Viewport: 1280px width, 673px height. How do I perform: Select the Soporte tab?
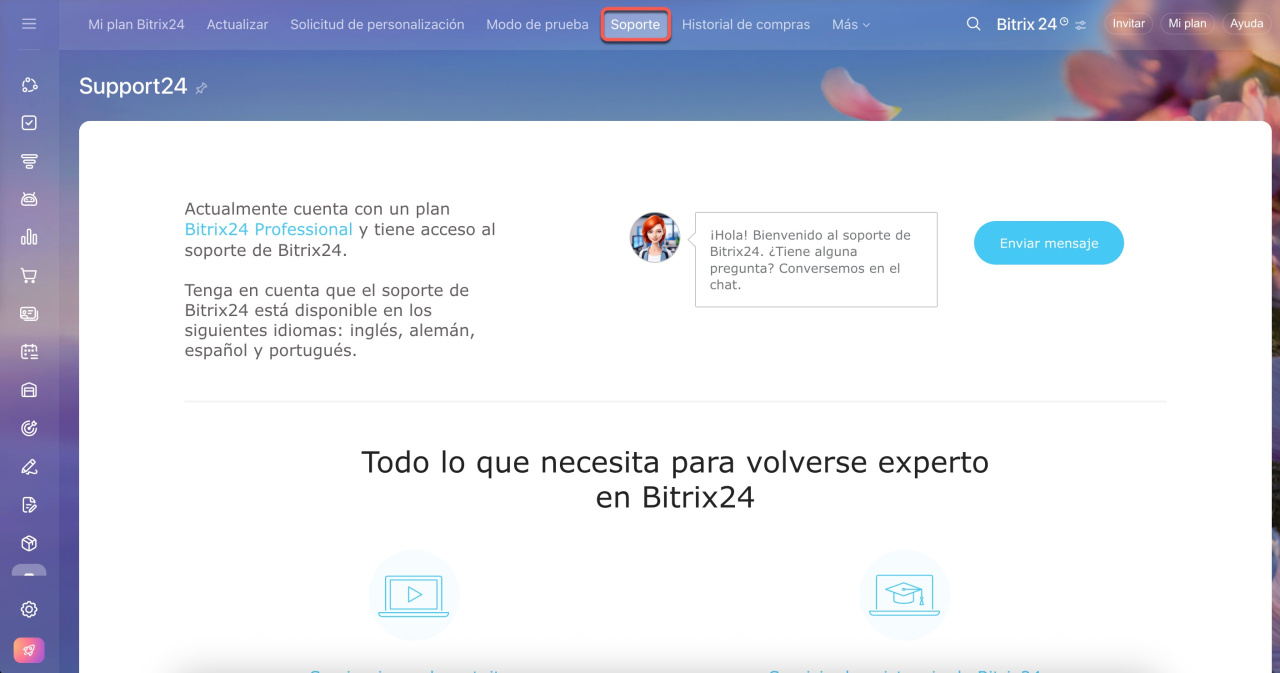635,24
